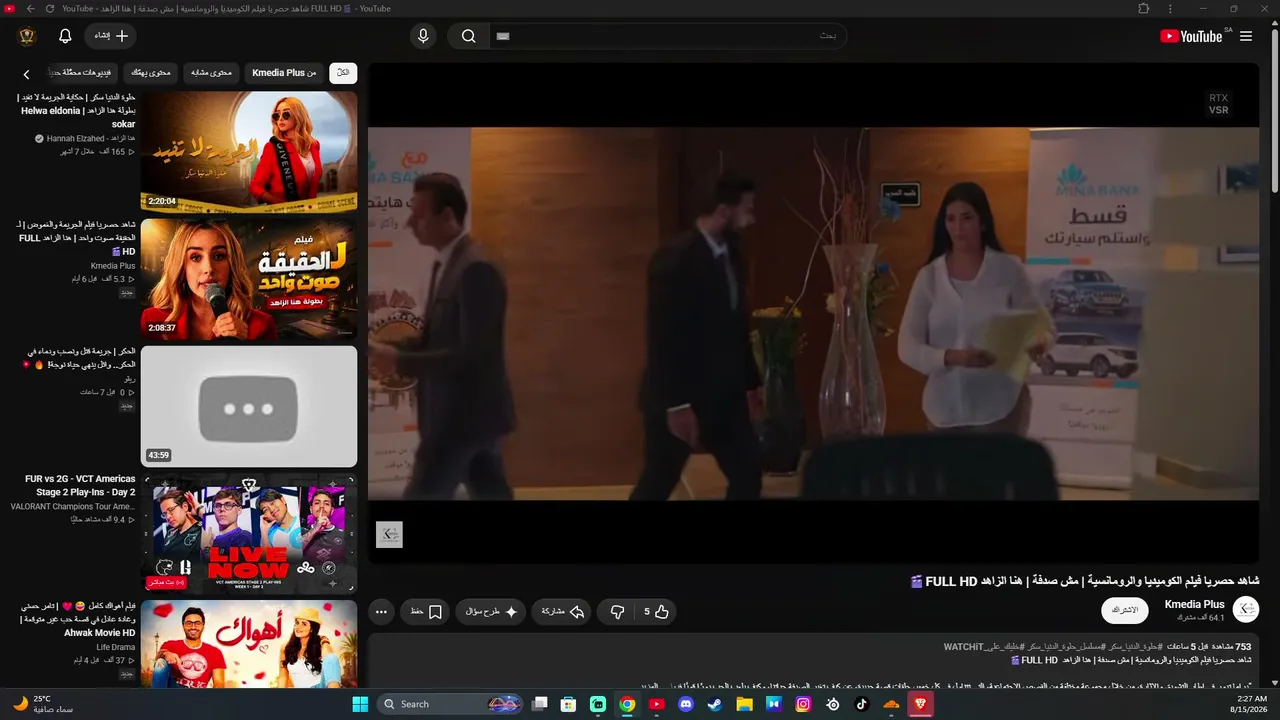
Task: Open the "Helwa eldonia sokar" video thumbnail
Action: pos(249,152)
